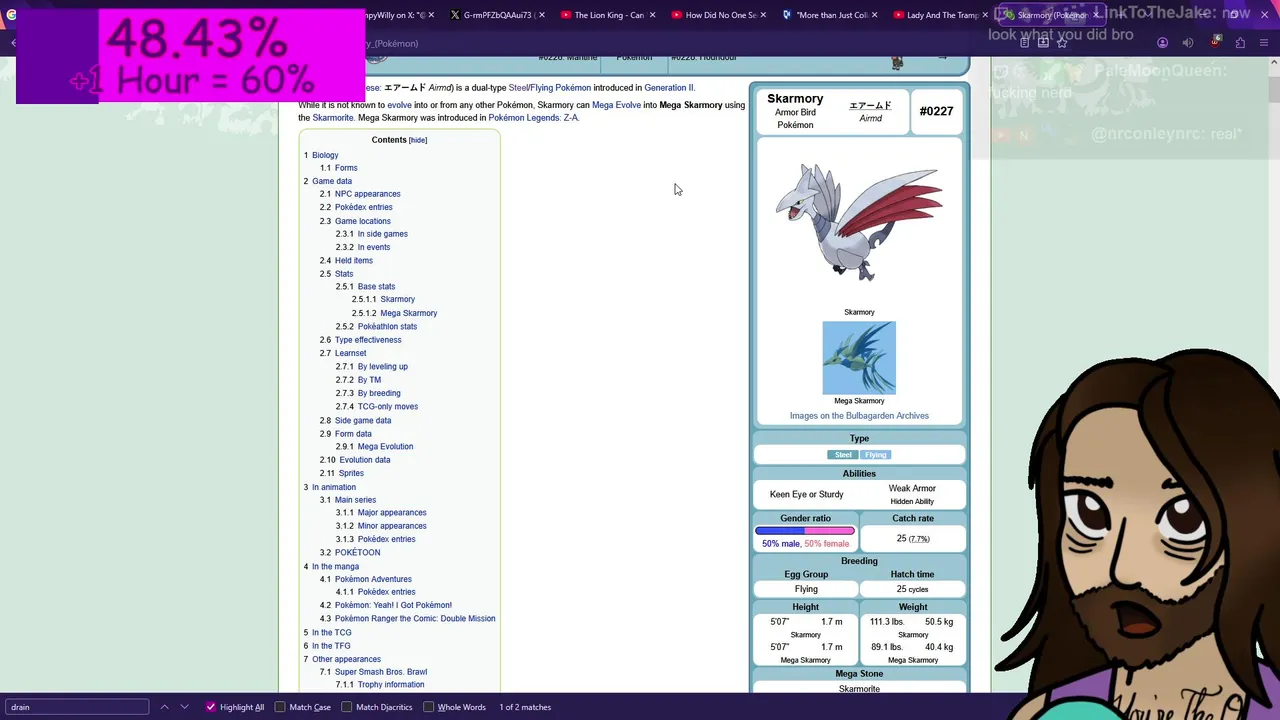Follow the Mega Evolve link in intro
1280x720 pixels.
[616, 105]
